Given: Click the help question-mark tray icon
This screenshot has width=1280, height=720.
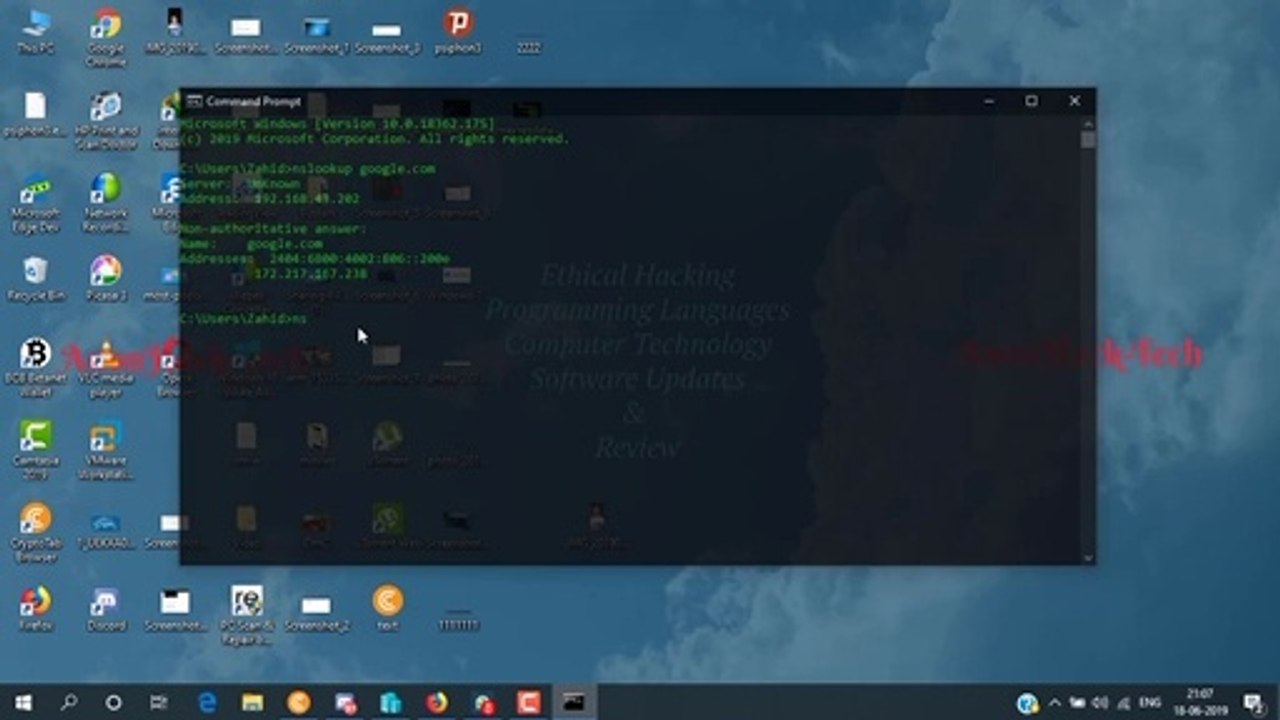Looking at the screenshot, I should coord(1027,703).
